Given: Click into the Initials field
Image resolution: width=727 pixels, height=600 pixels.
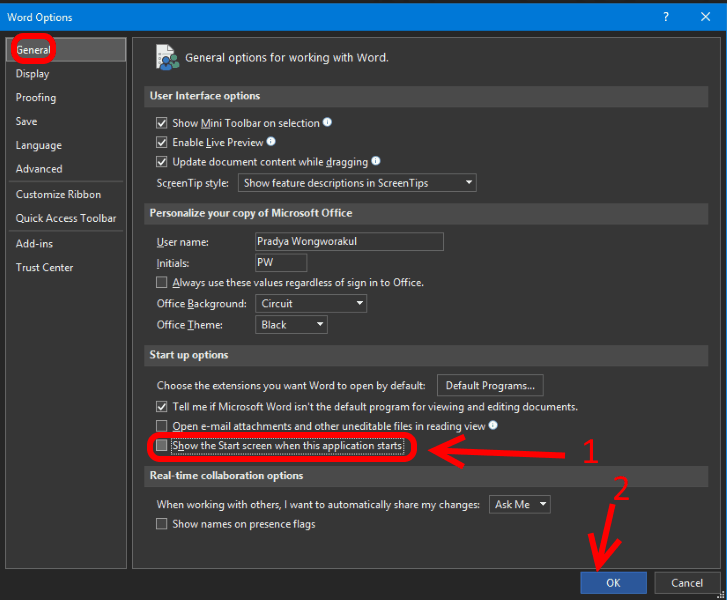Looking at the screenshot, I should click(281, 262).
